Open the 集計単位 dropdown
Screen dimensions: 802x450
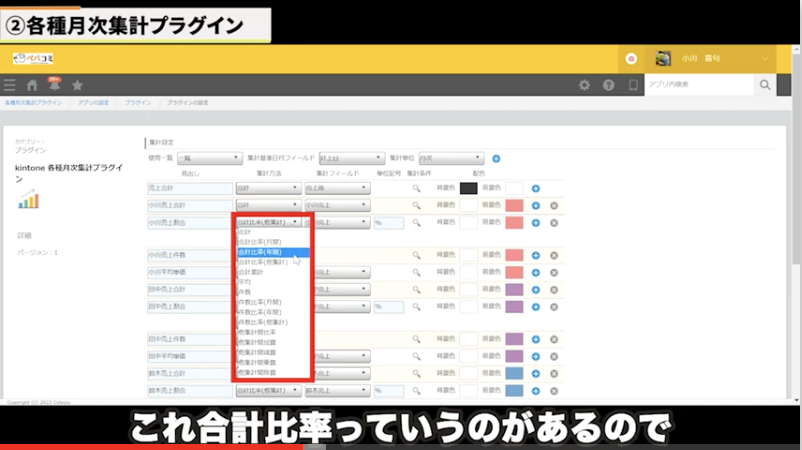pyautogui.click(x=451, y=158)
